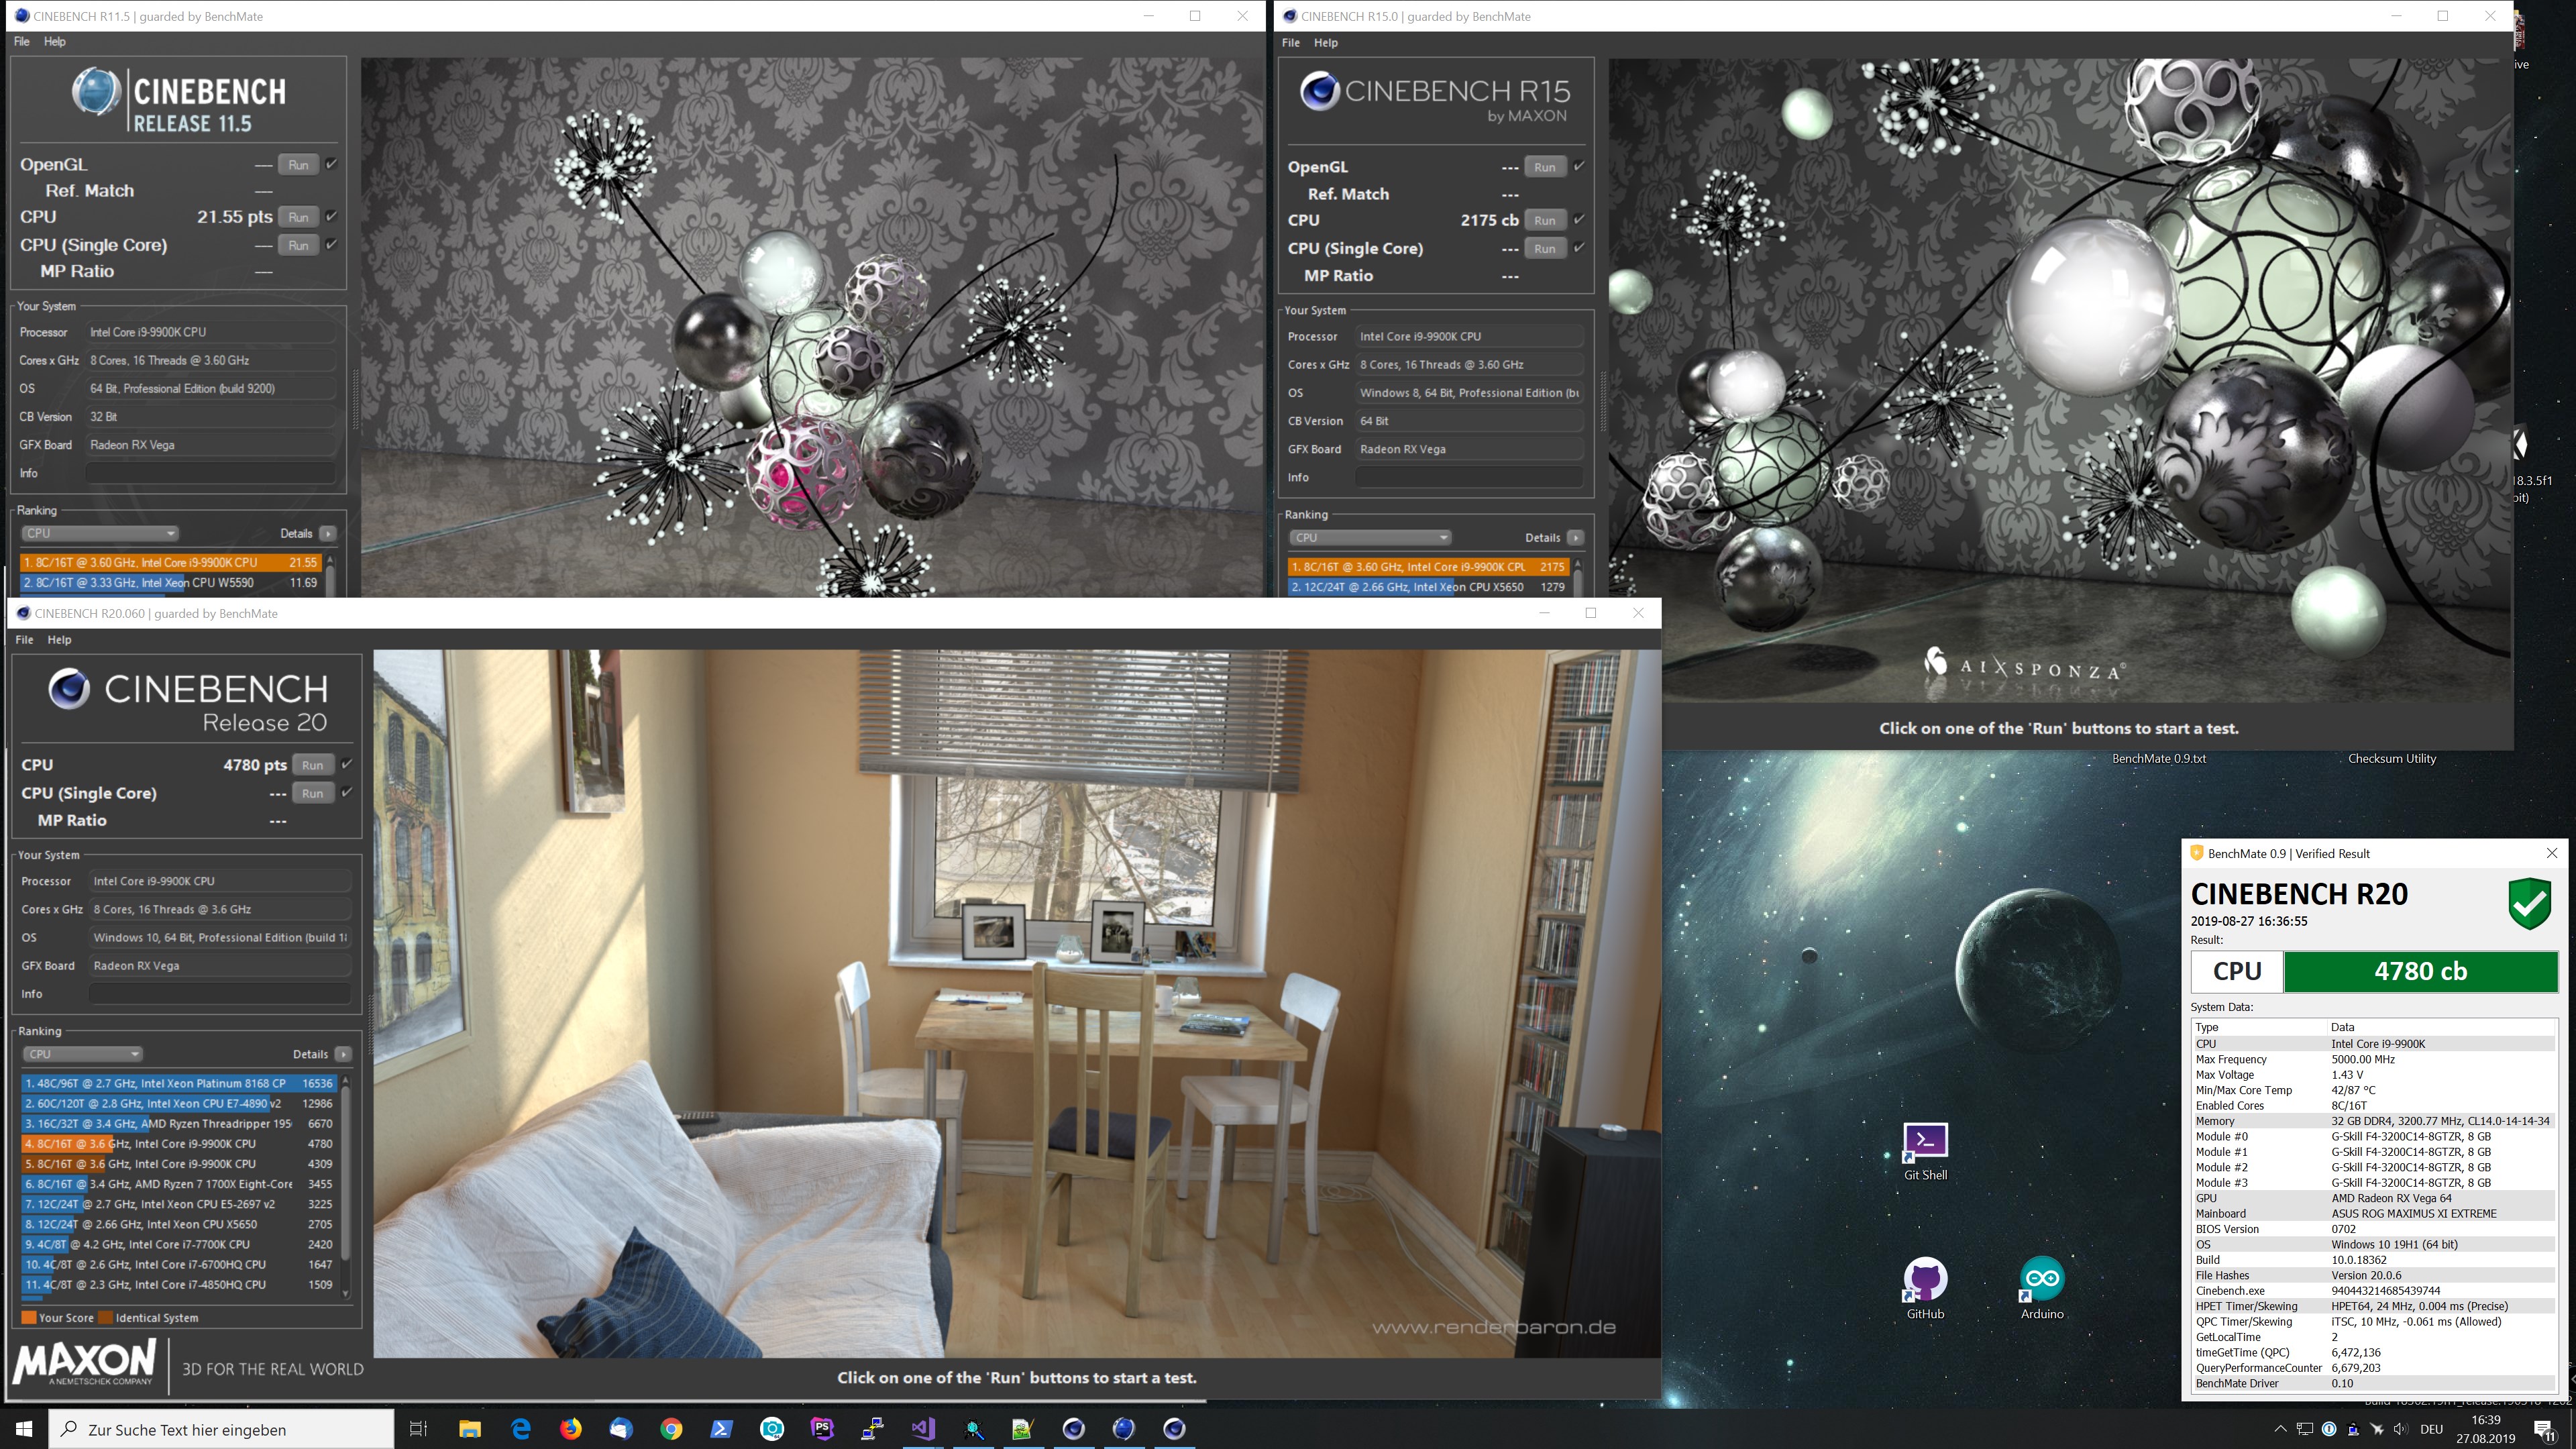Select the Xeon Platinum 8168 ranking row
This screenshot has width=2576, height=1449.
[179, 1083]
